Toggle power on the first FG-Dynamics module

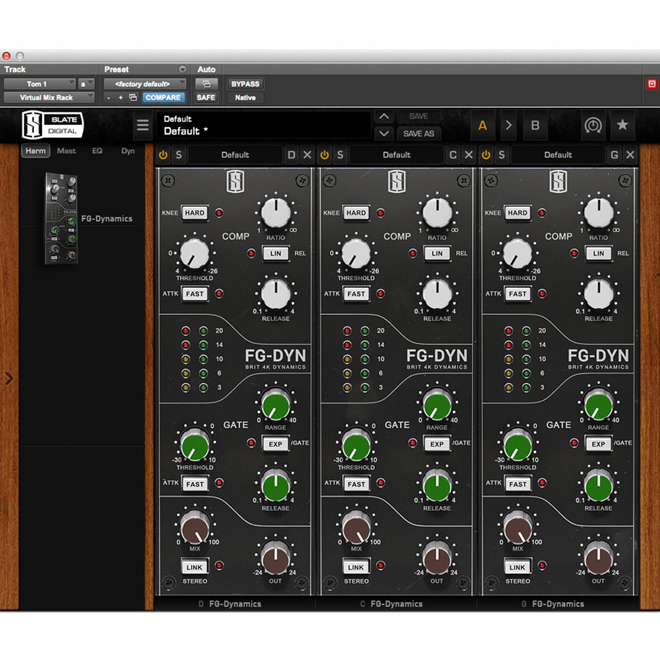(x=163, y=155)
